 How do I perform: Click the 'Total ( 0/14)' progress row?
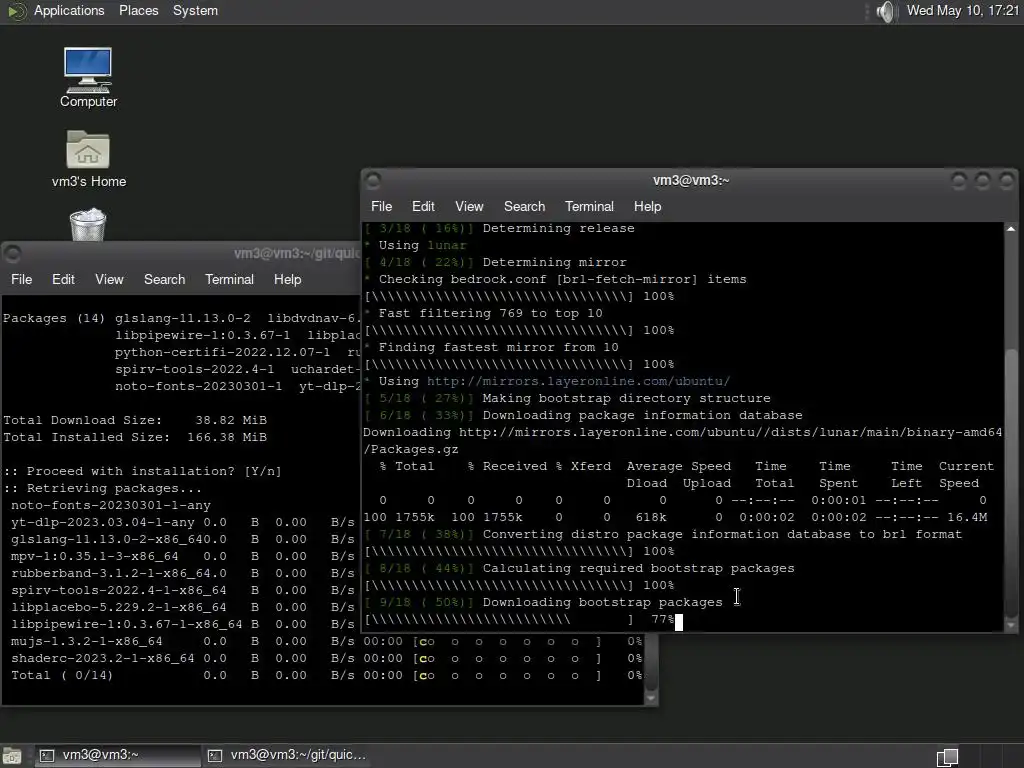point(327,675)
